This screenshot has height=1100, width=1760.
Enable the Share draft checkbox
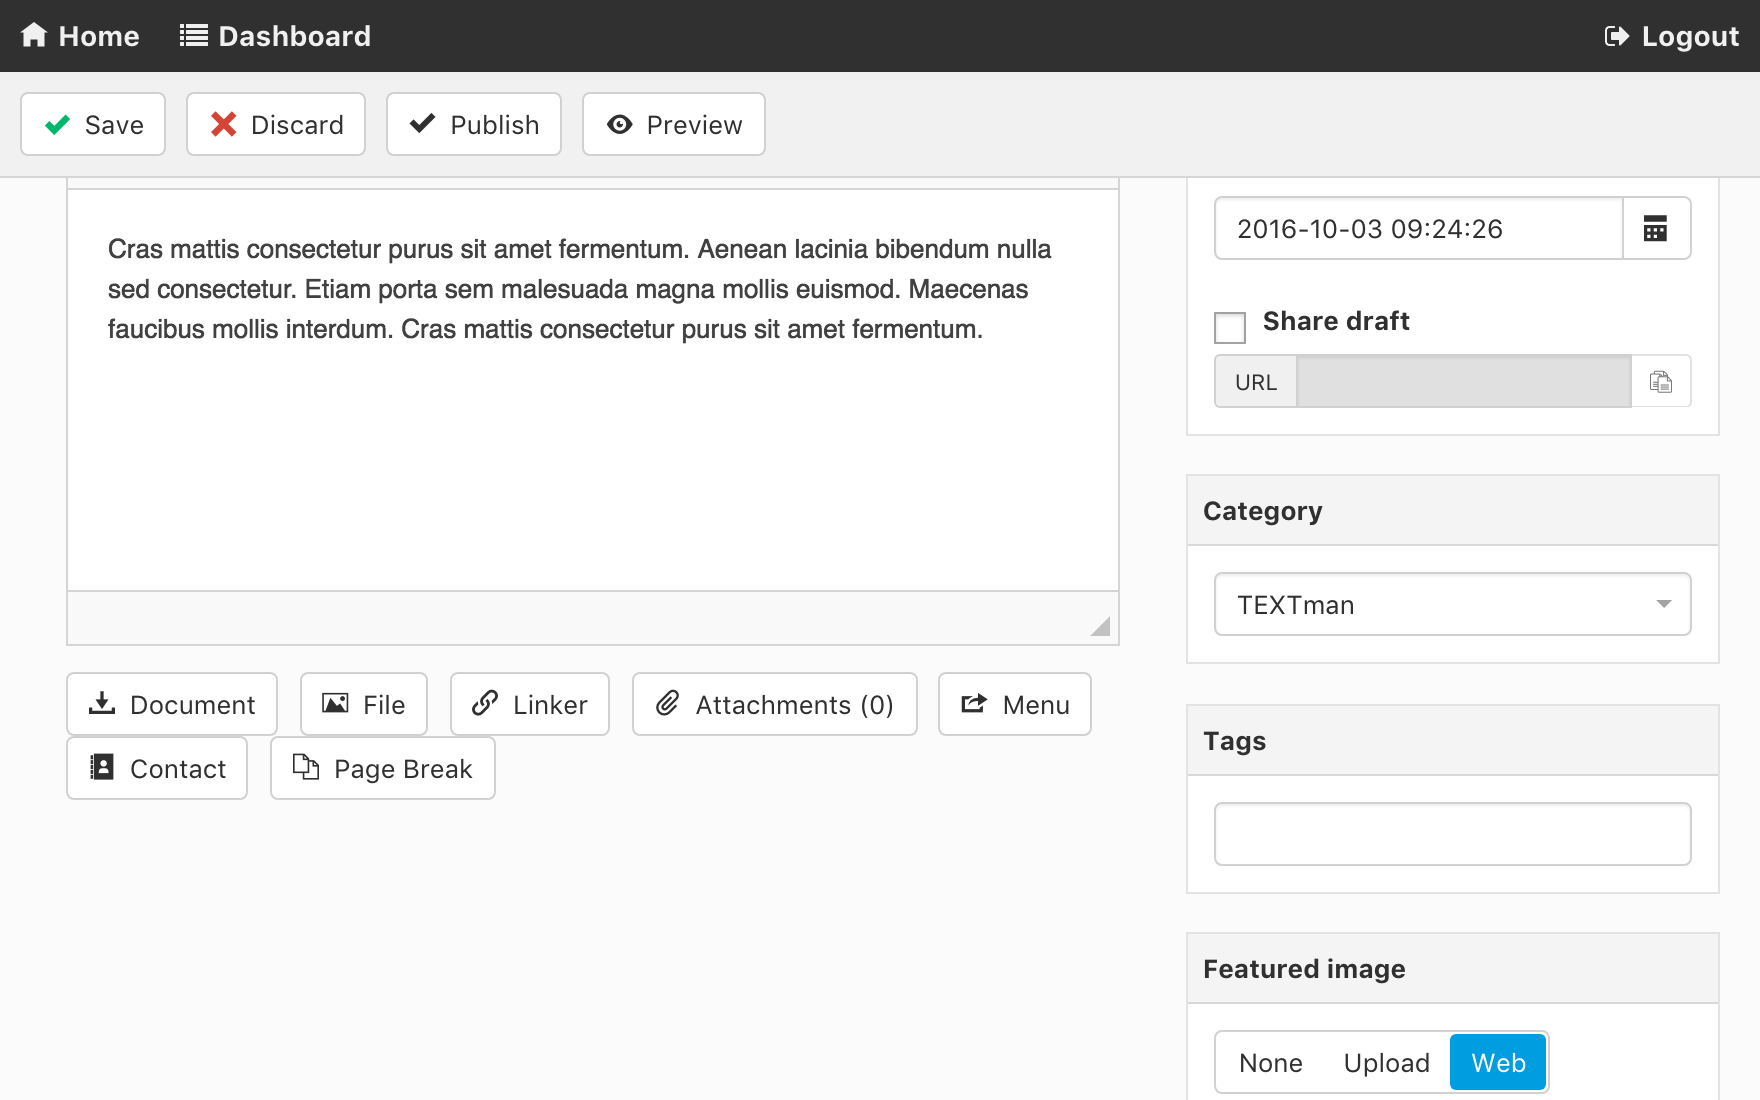click(1229, 327)
